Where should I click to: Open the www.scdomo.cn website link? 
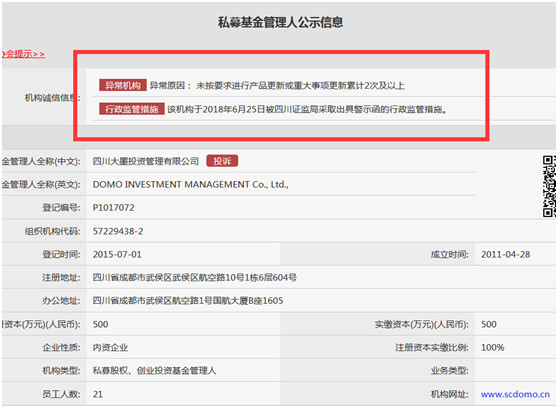point(515,394)
